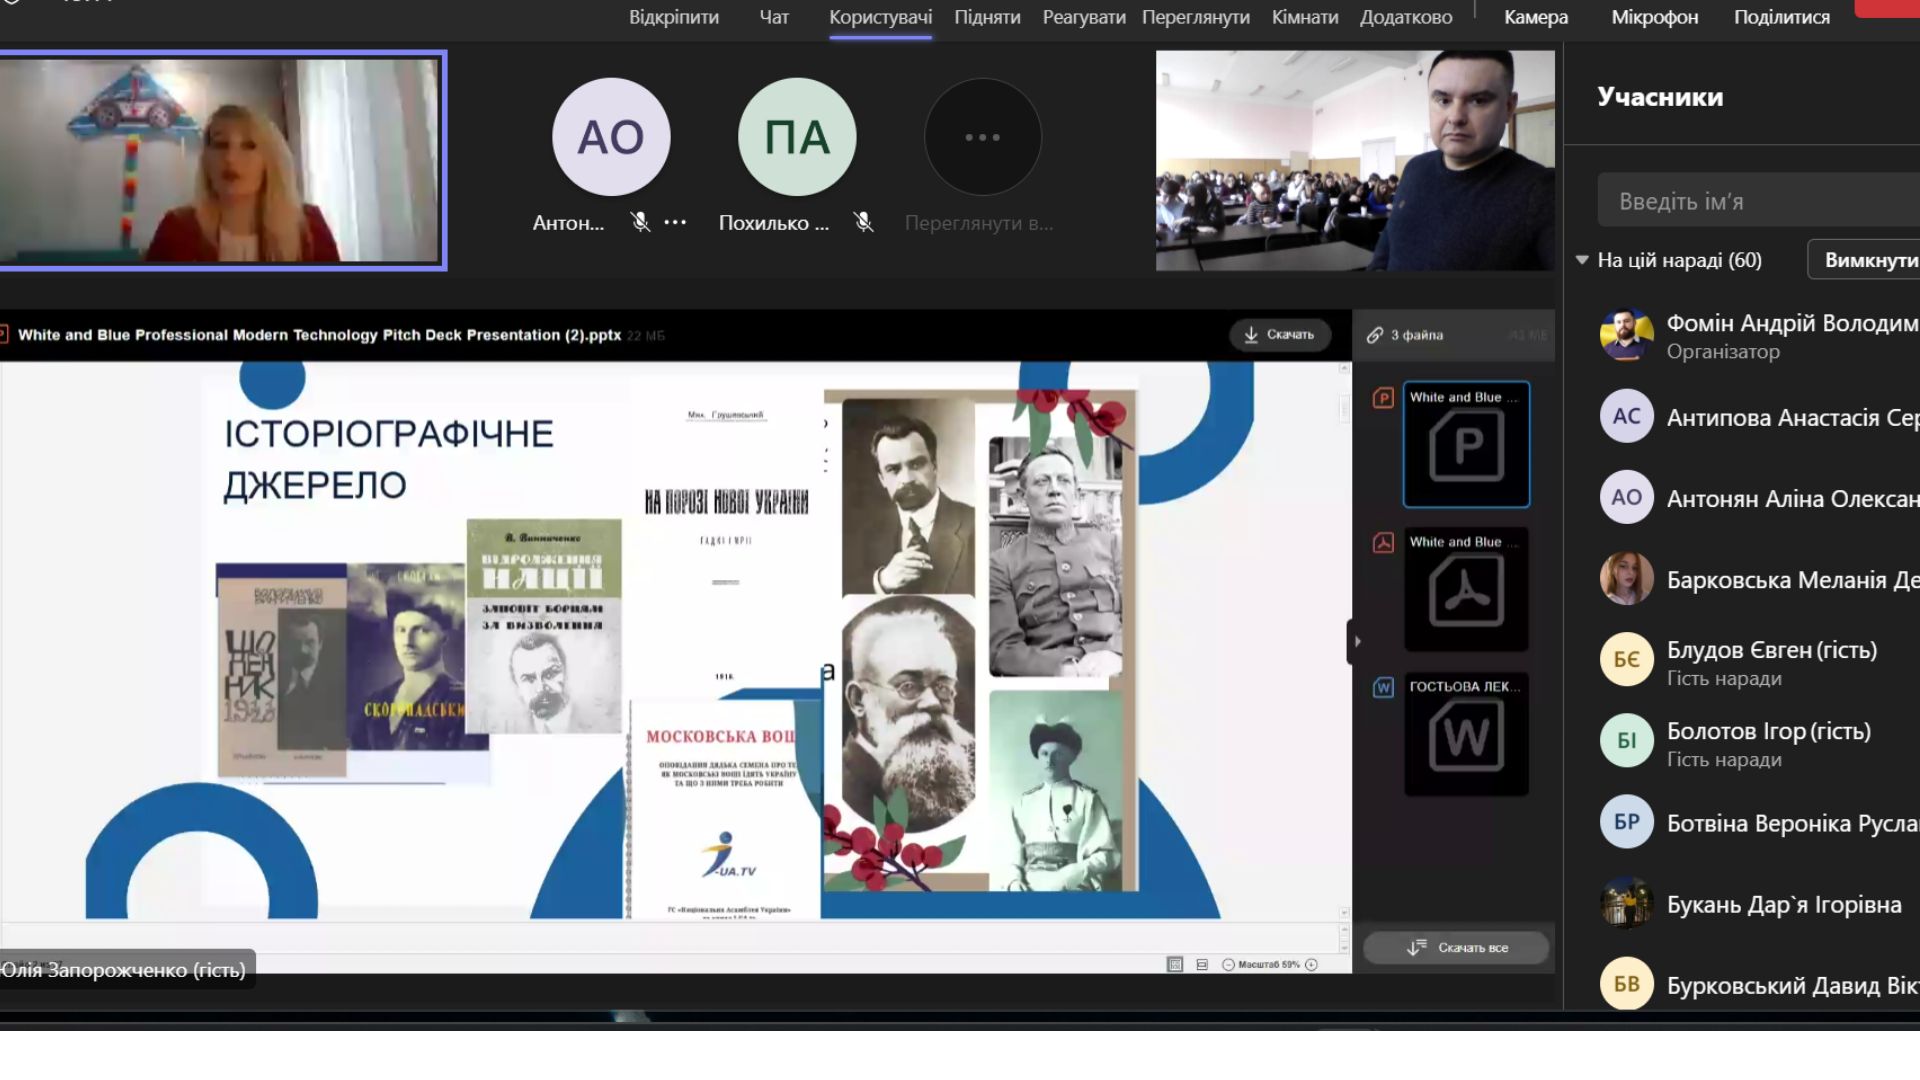Screen dimensions: 1920x1080
Task: Open Переглянути в... overflow participants circle
Action: pyautogui.click(x=982, y=137)
